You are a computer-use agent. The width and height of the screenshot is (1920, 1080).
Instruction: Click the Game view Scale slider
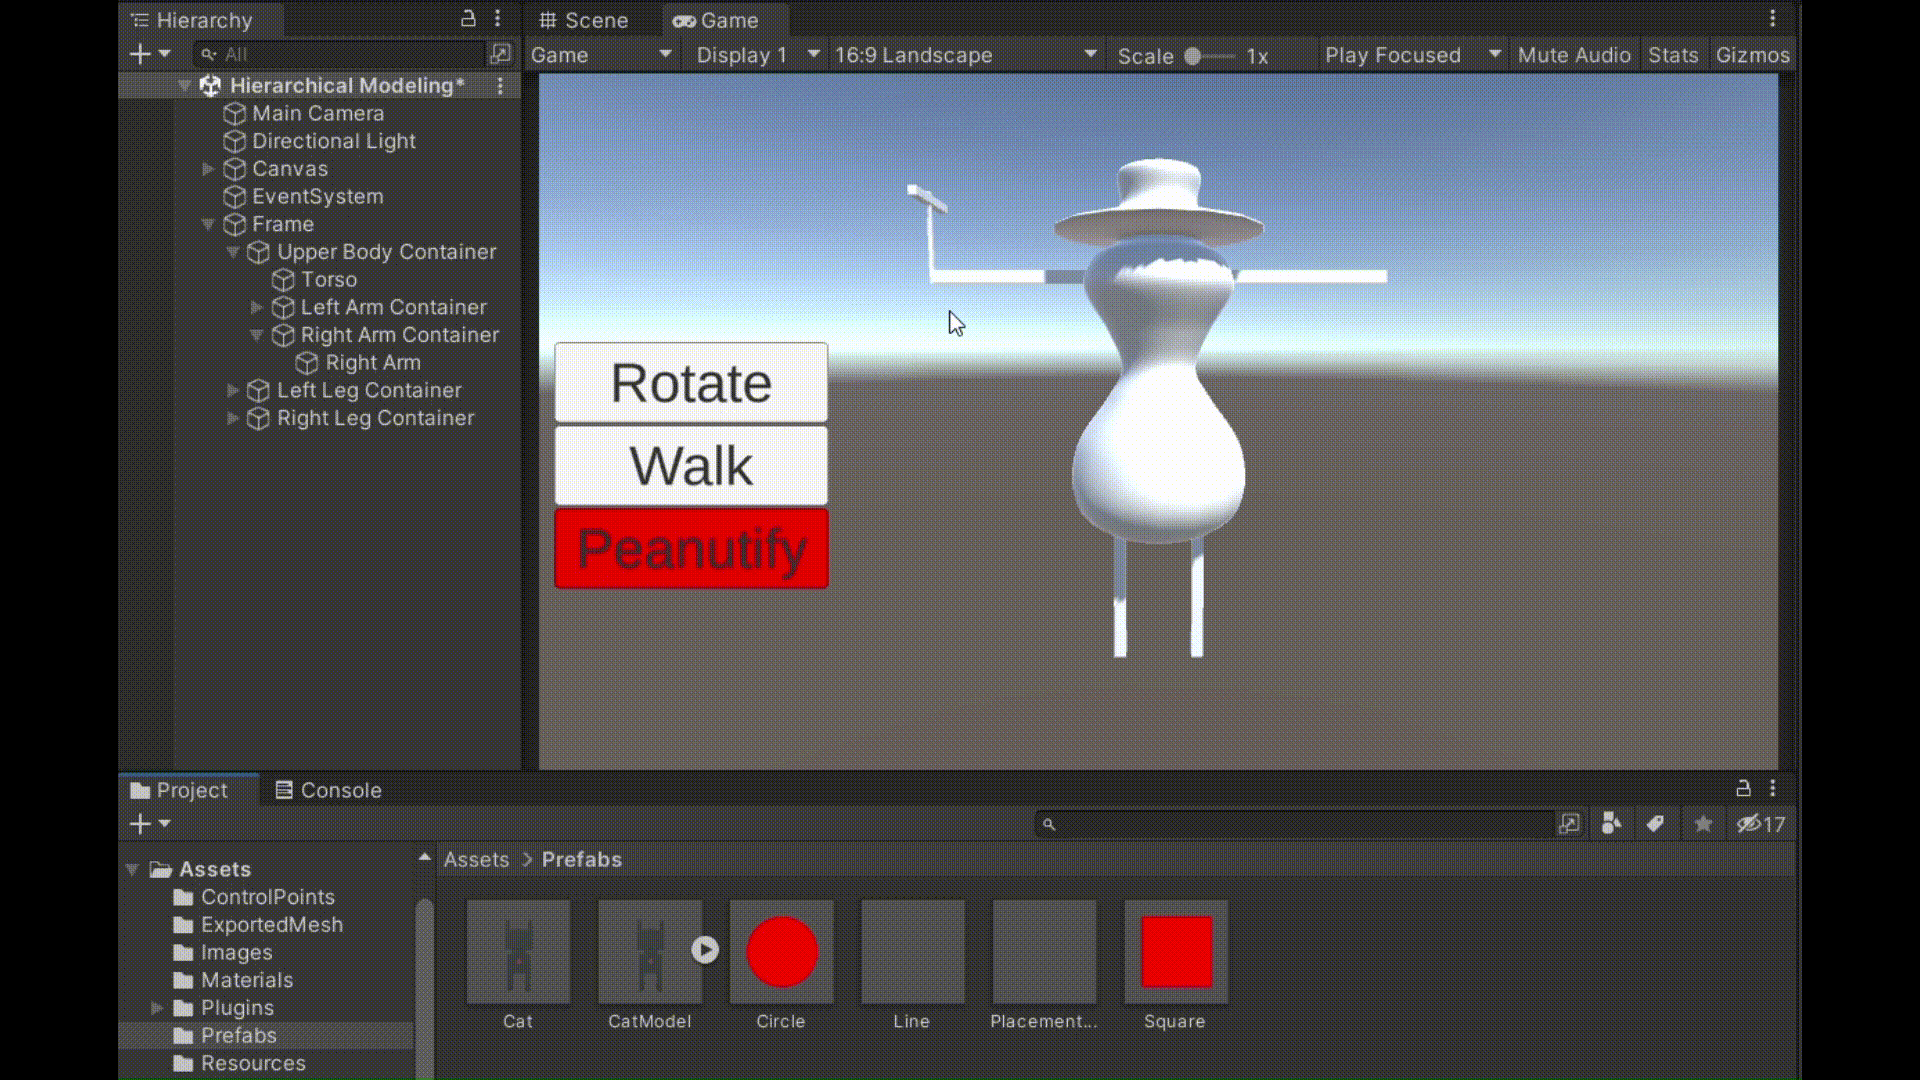coord(1208,56)
